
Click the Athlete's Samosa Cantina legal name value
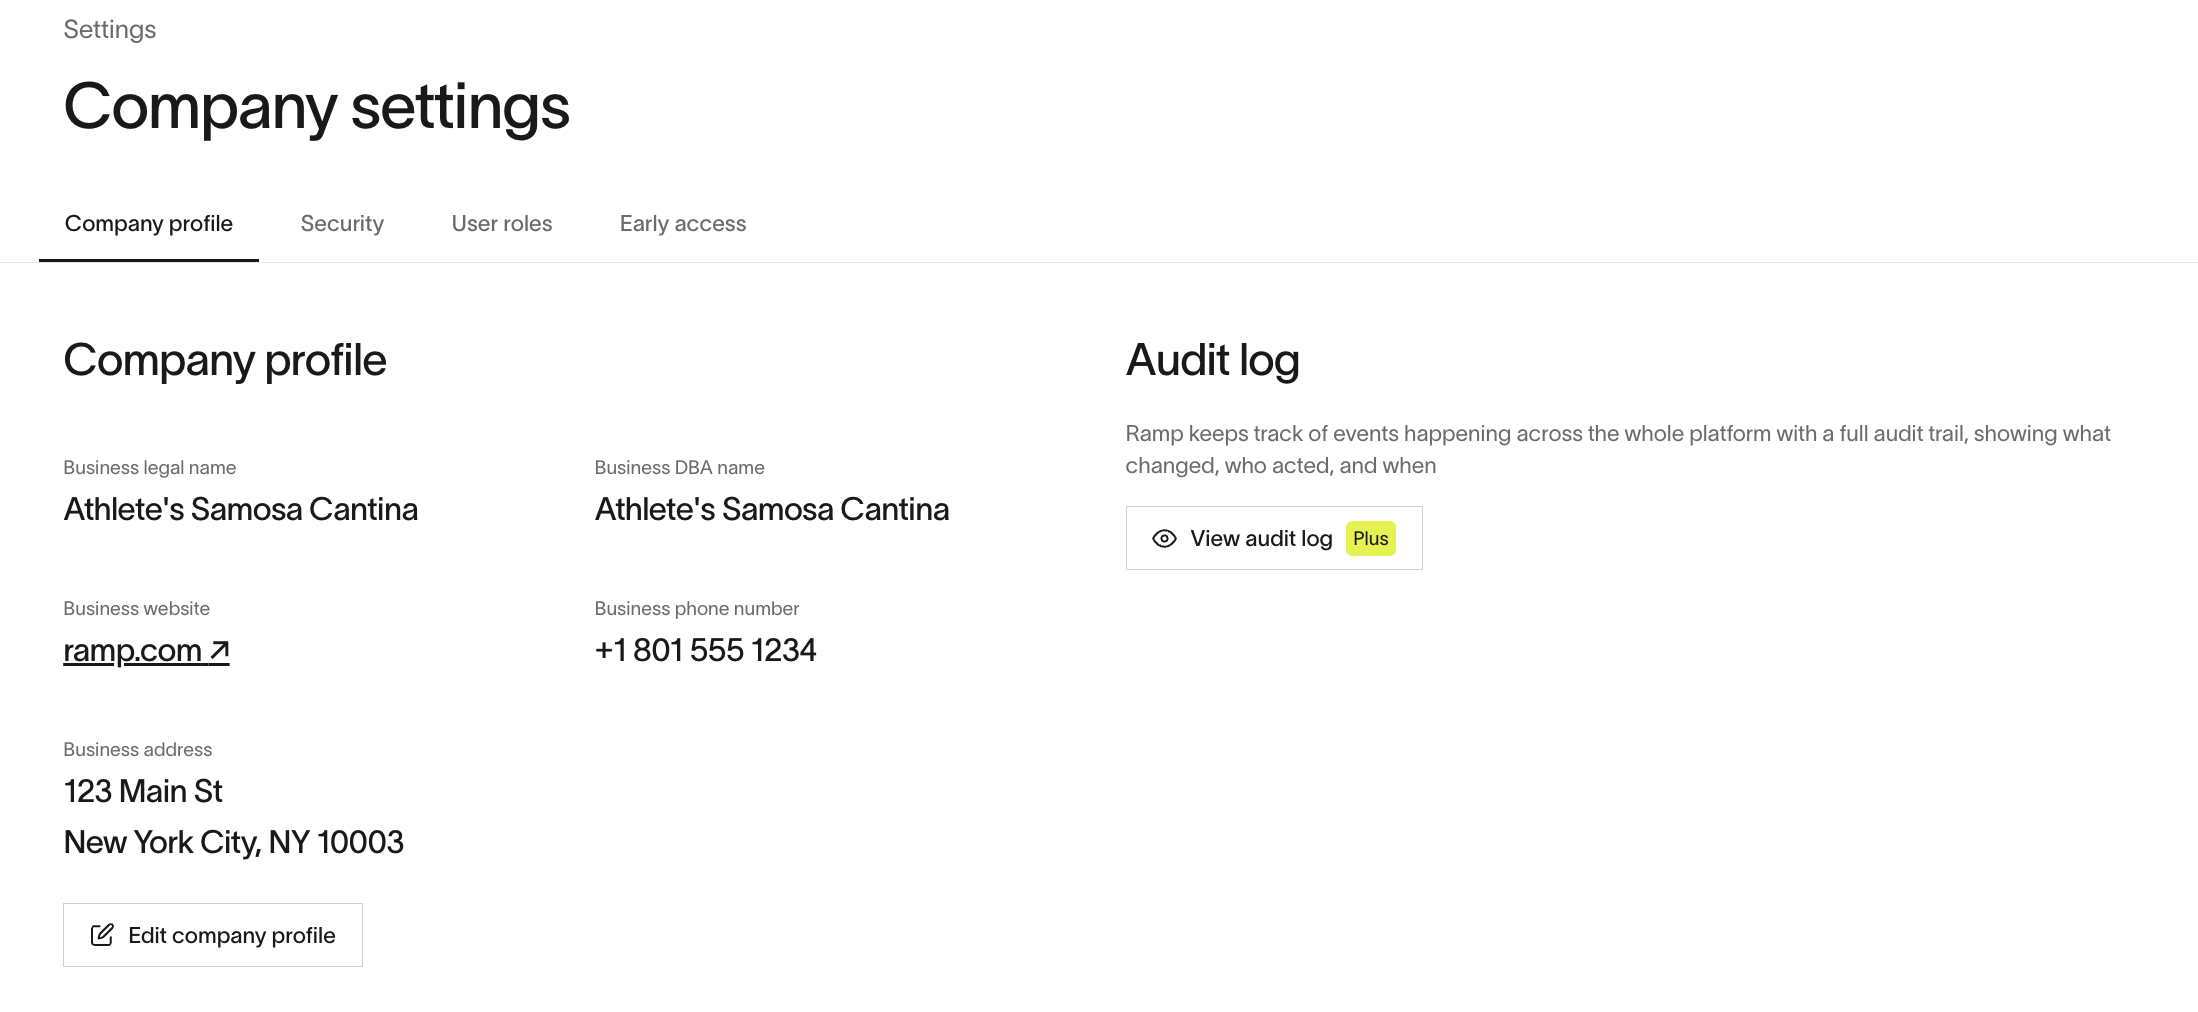coord(241,510)
